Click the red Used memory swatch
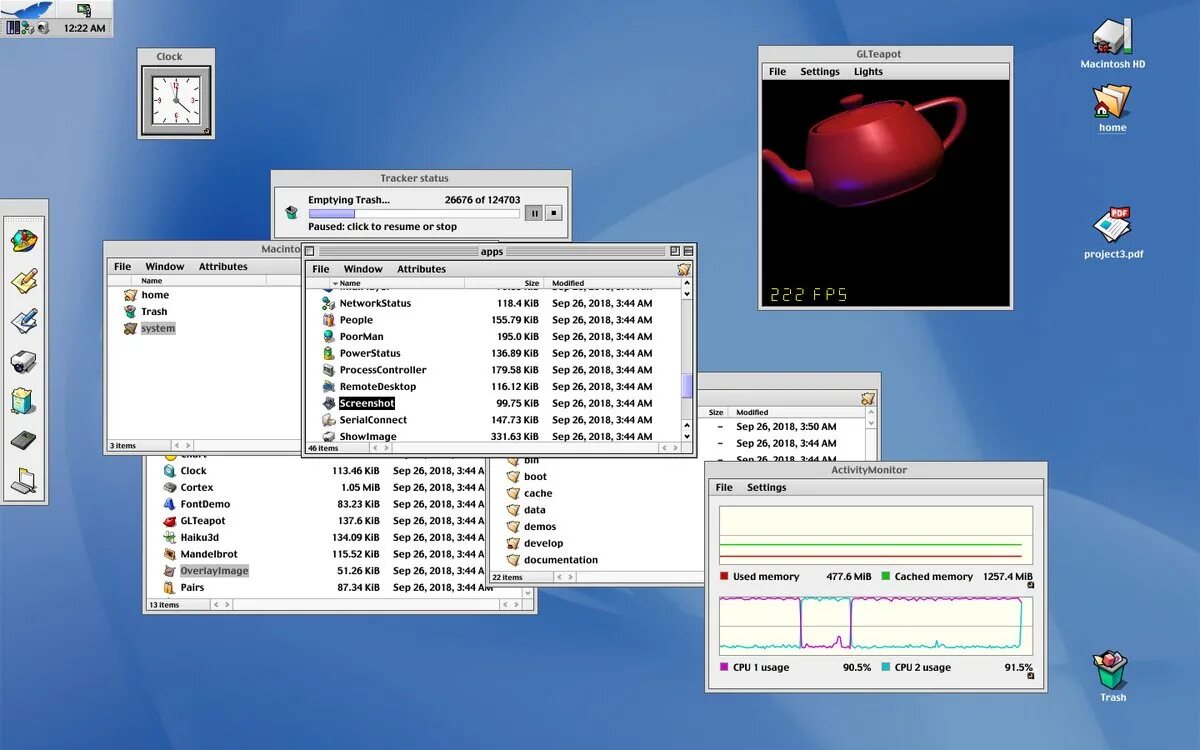 pos(724,576)
